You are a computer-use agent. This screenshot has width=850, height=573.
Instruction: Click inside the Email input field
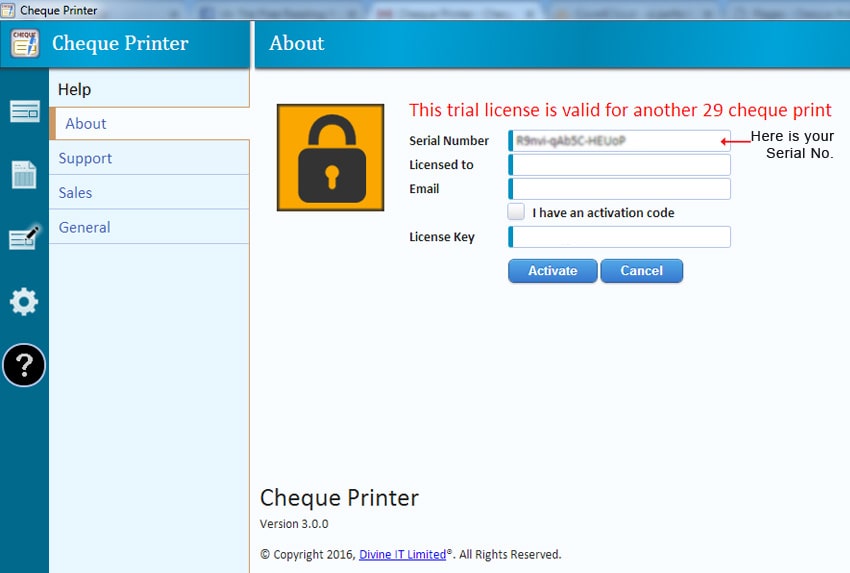(620, 189)
